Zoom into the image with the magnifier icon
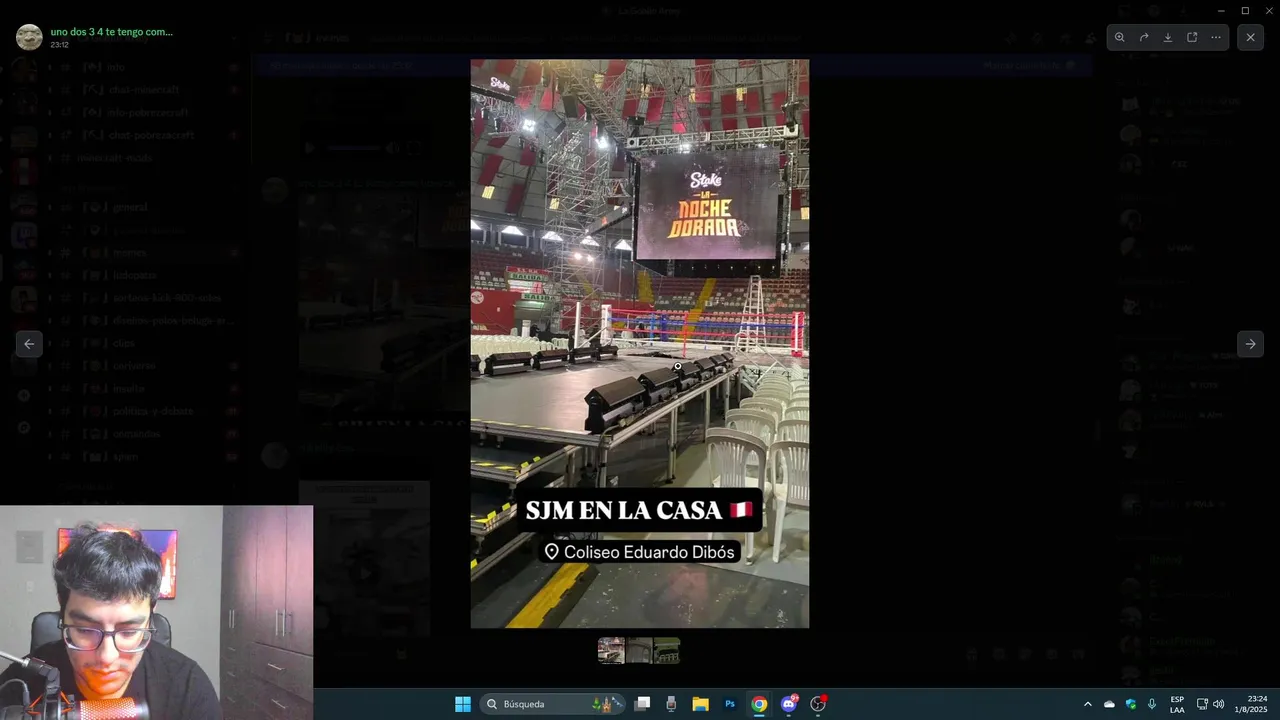 [1120, 37]
